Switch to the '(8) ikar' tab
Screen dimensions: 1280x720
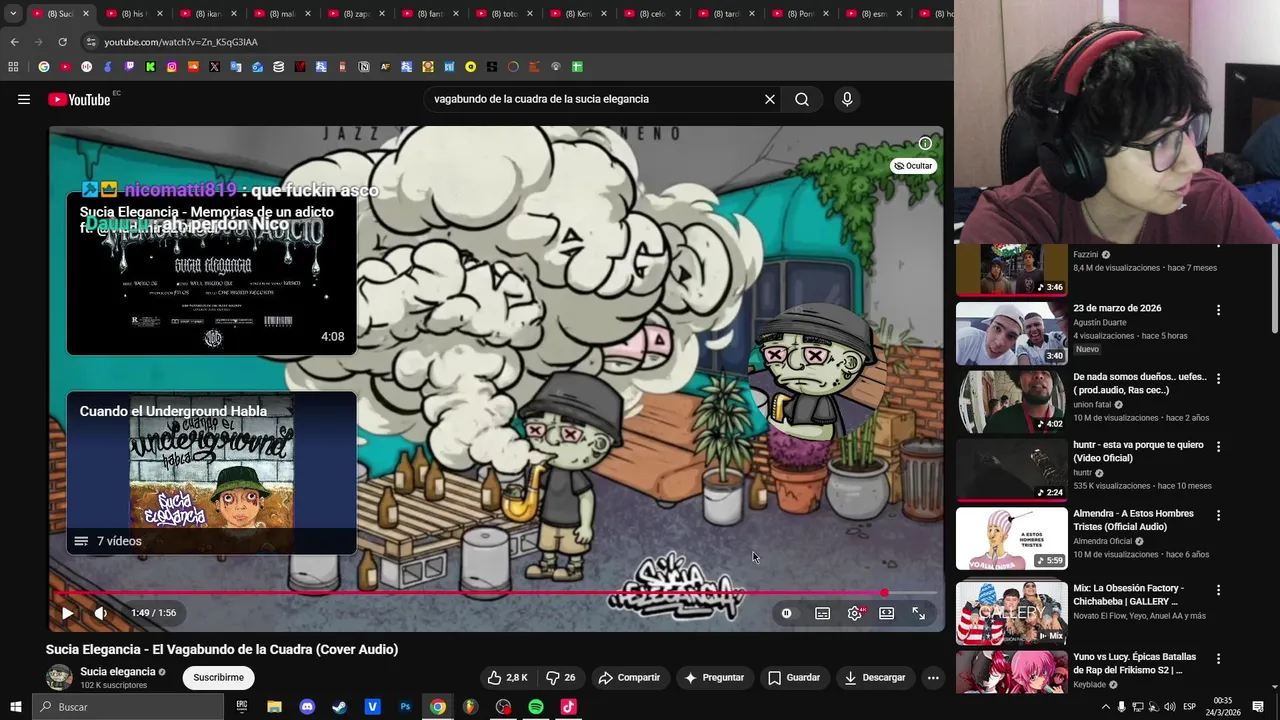pos(208,14)
